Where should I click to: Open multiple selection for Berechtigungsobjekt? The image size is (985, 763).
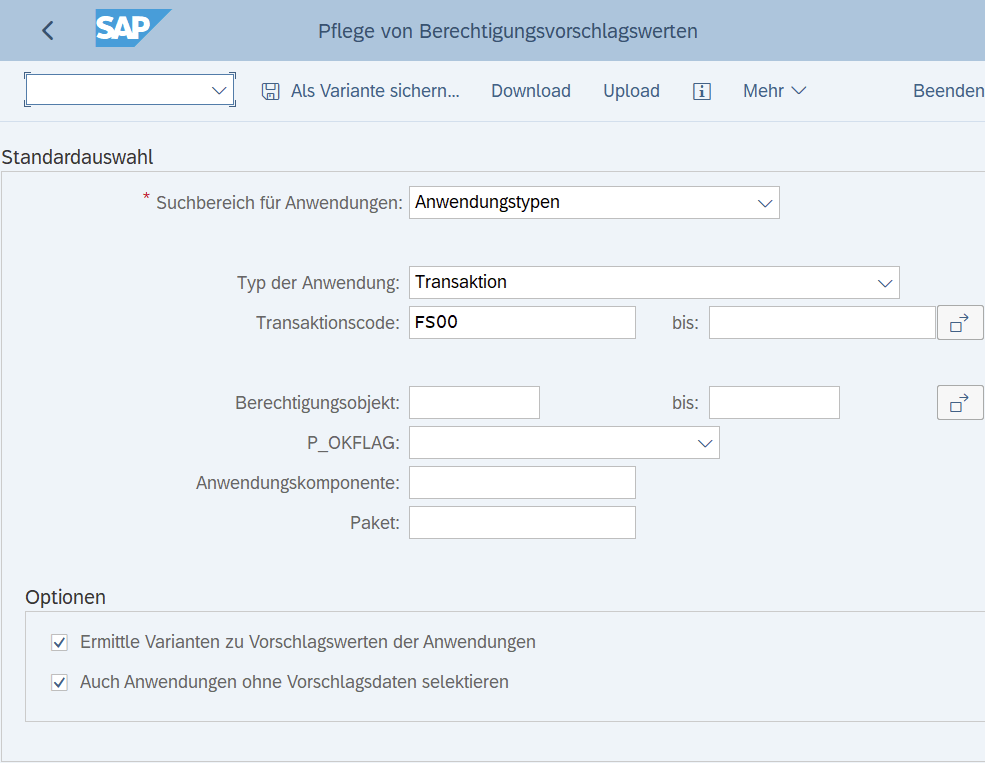(x=960, y=403)
